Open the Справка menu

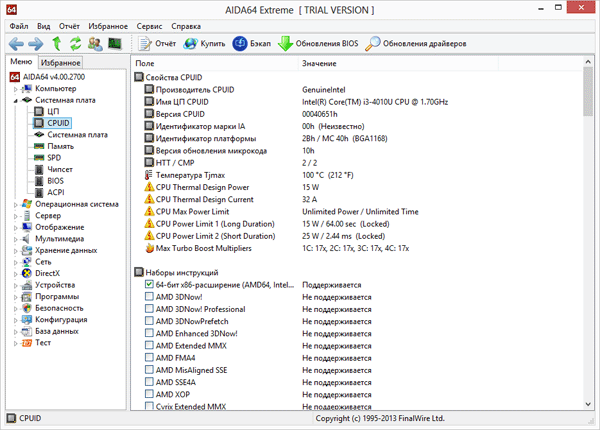coord(186,26)
